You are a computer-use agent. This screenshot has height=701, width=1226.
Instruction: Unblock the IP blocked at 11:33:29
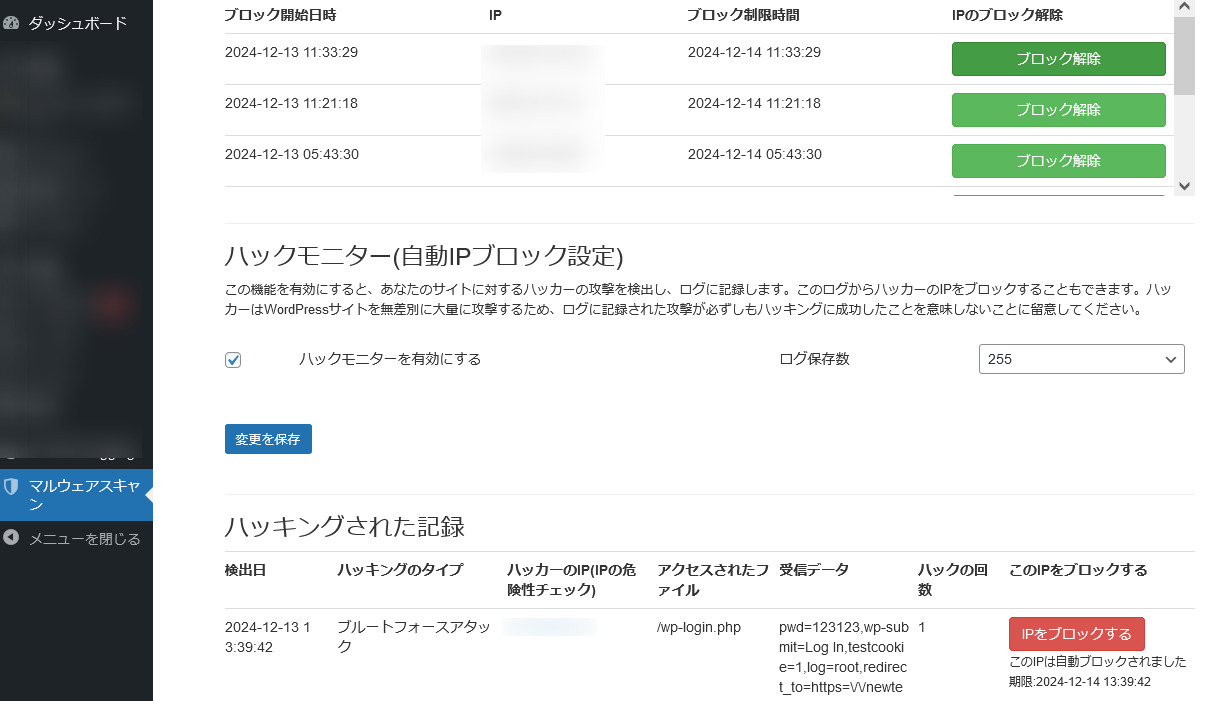pyautogui.click(x=1058, y=59)
